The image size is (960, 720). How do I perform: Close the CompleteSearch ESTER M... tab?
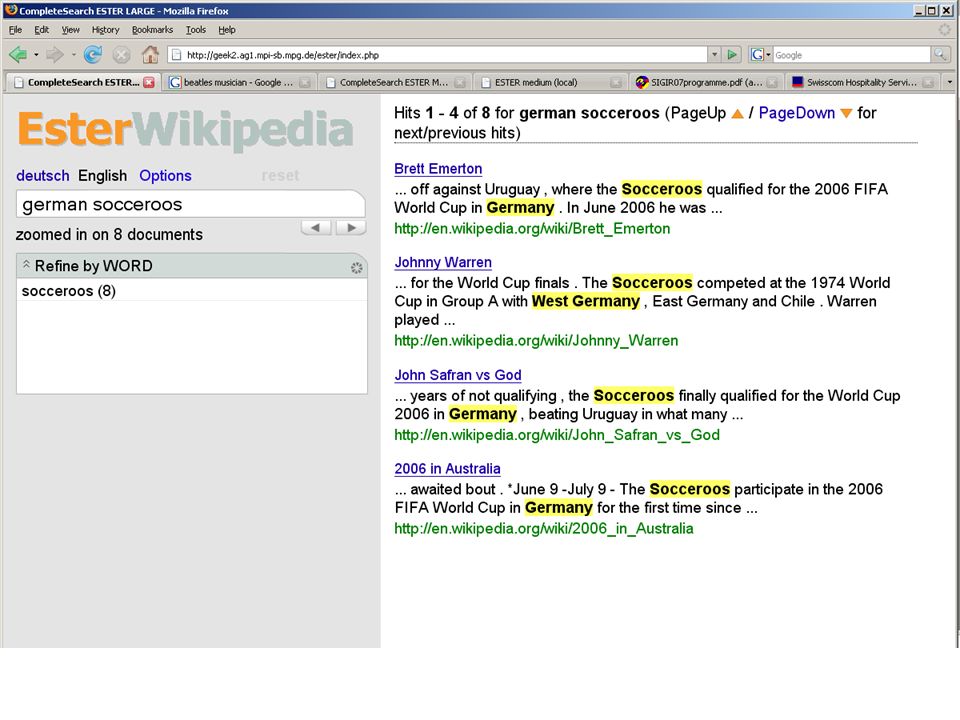[460, 82]
